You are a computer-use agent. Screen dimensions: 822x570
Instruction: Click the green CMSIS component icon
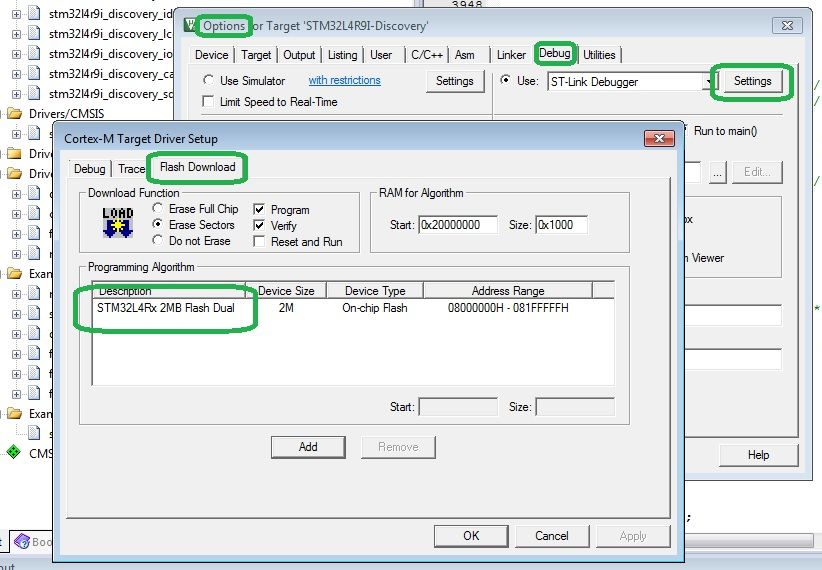click(14, 452)
